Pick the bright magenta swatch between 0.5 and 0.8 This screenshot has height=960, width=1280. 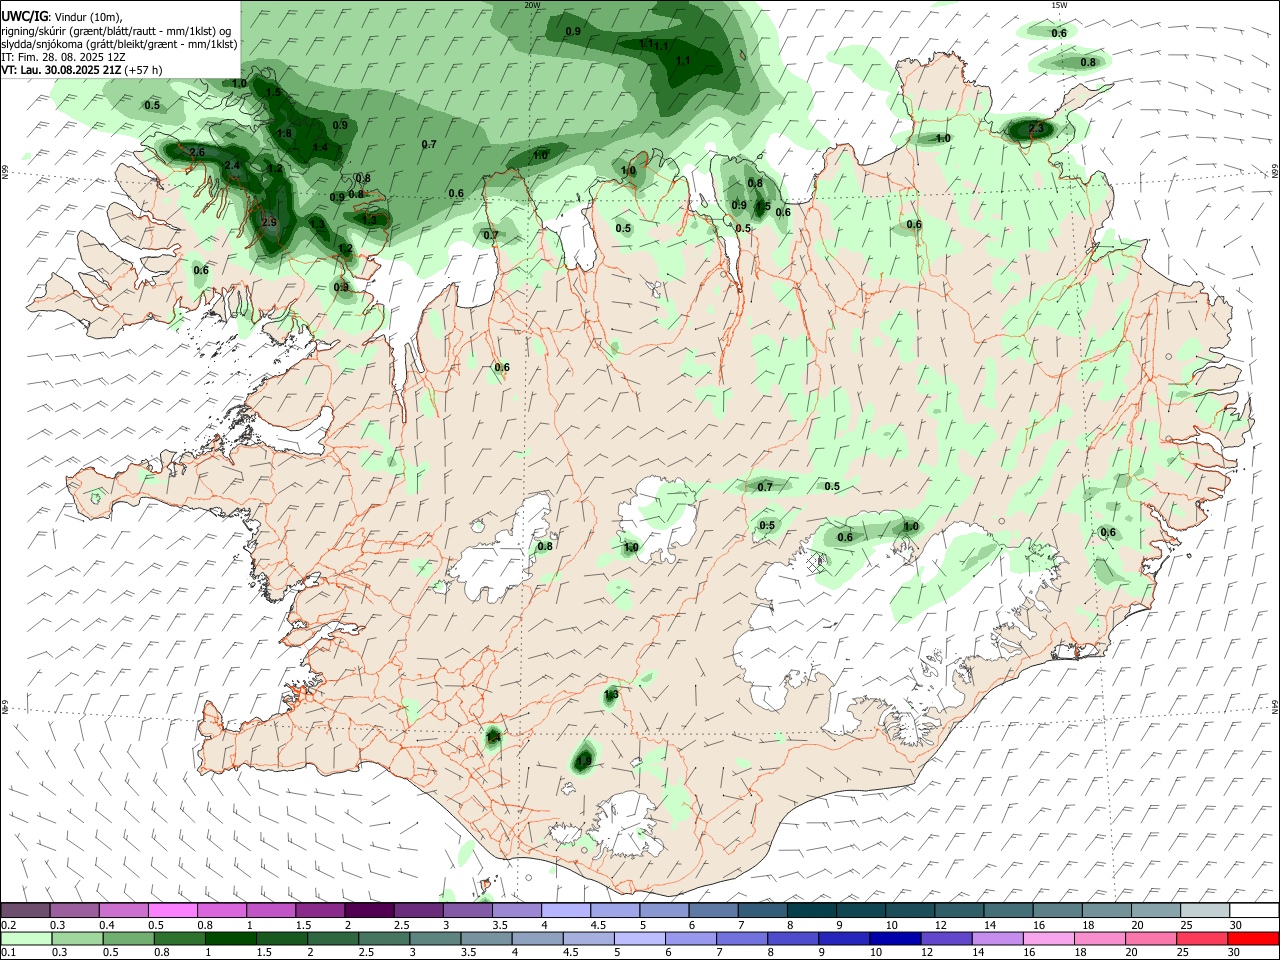[172, 911]
